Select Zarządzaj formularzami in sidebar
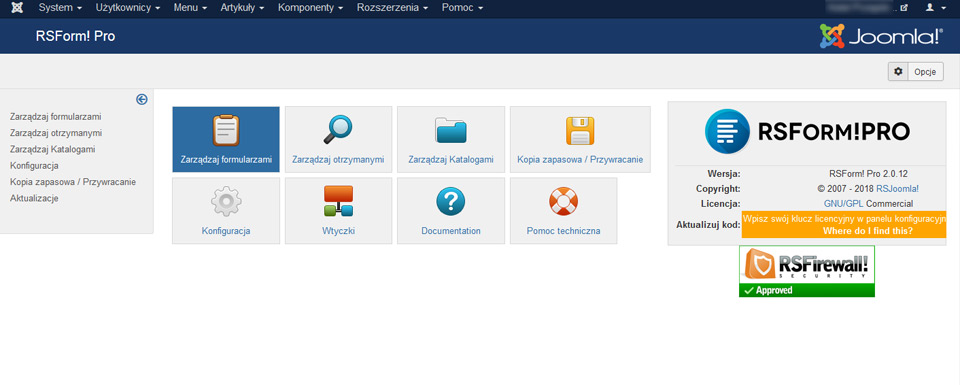Image resolution: width=960 pixels, height=385 pixels. pos(56,116)
